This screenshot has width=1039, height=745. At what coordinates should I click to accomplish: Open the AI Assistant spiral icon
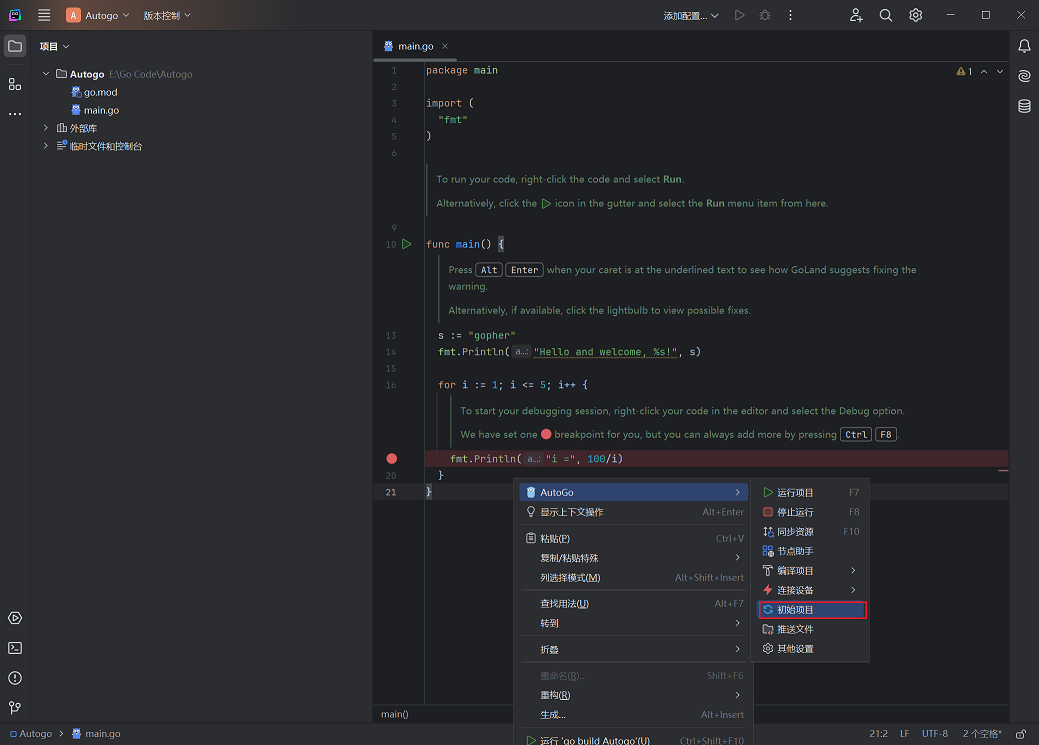coord(1024,76)
